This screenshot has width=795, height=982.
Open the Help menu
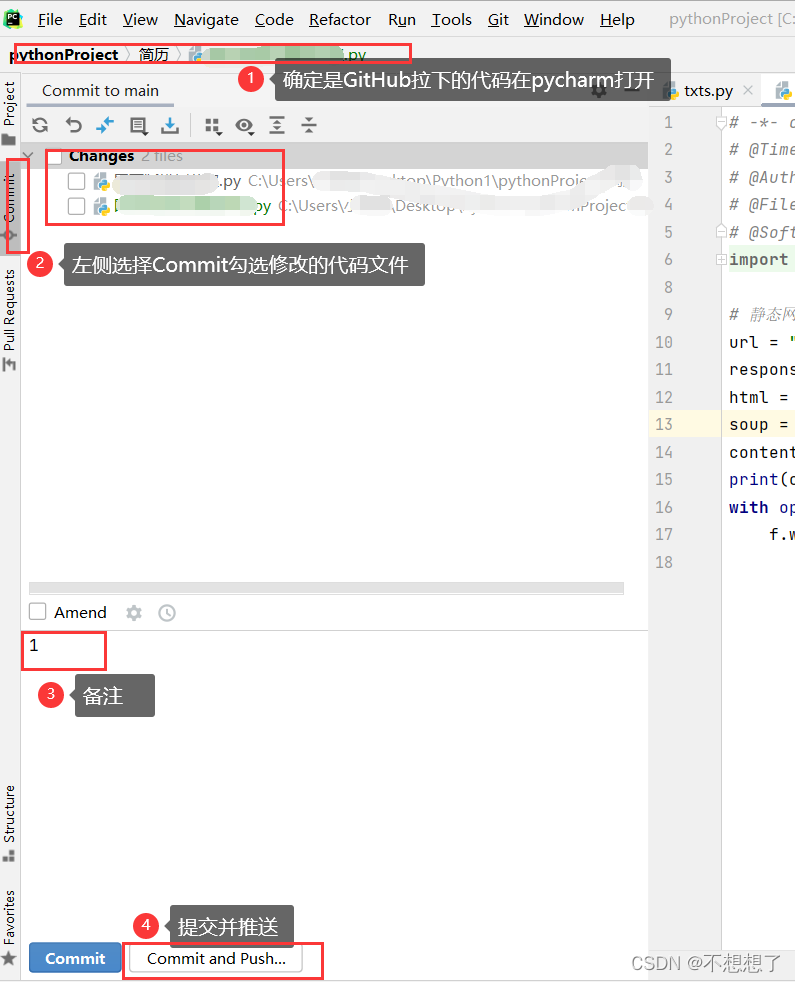point(617,20)
